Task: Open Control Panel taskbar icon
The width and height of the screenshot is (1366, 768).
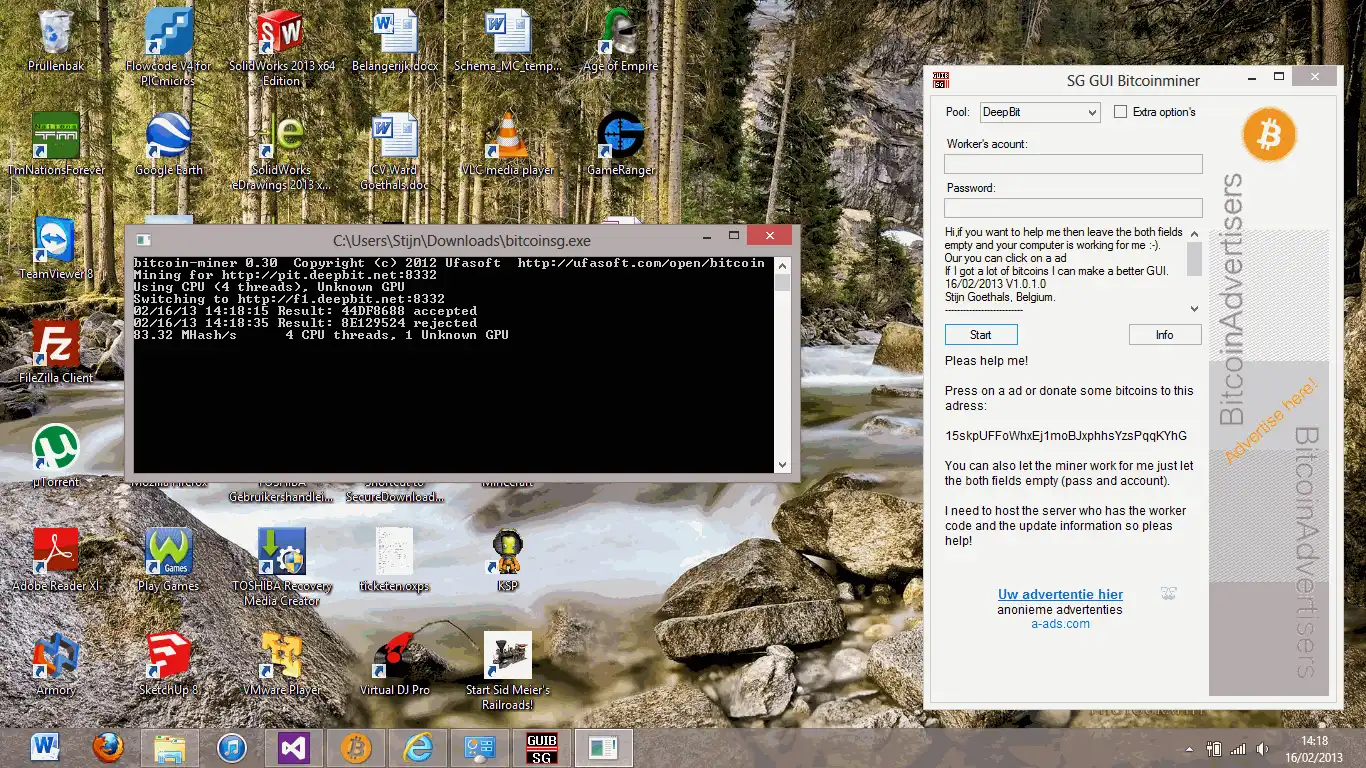Action: pos(479,747)
